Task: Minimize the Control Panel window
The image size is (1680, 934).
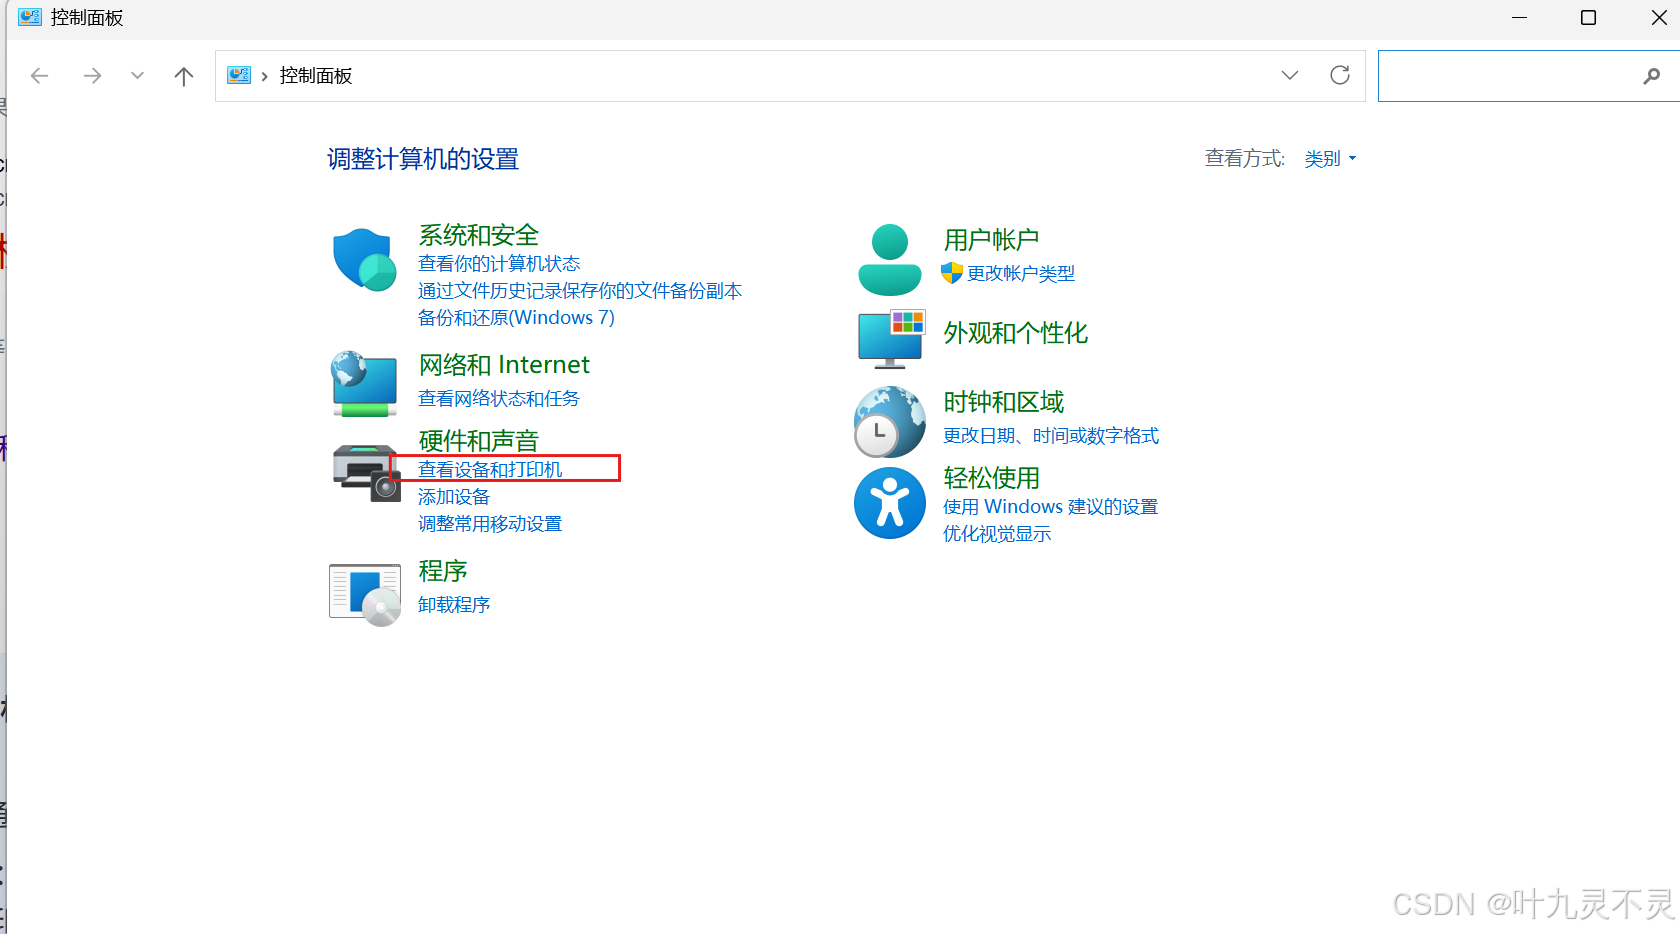Action: click(1520, 18)
